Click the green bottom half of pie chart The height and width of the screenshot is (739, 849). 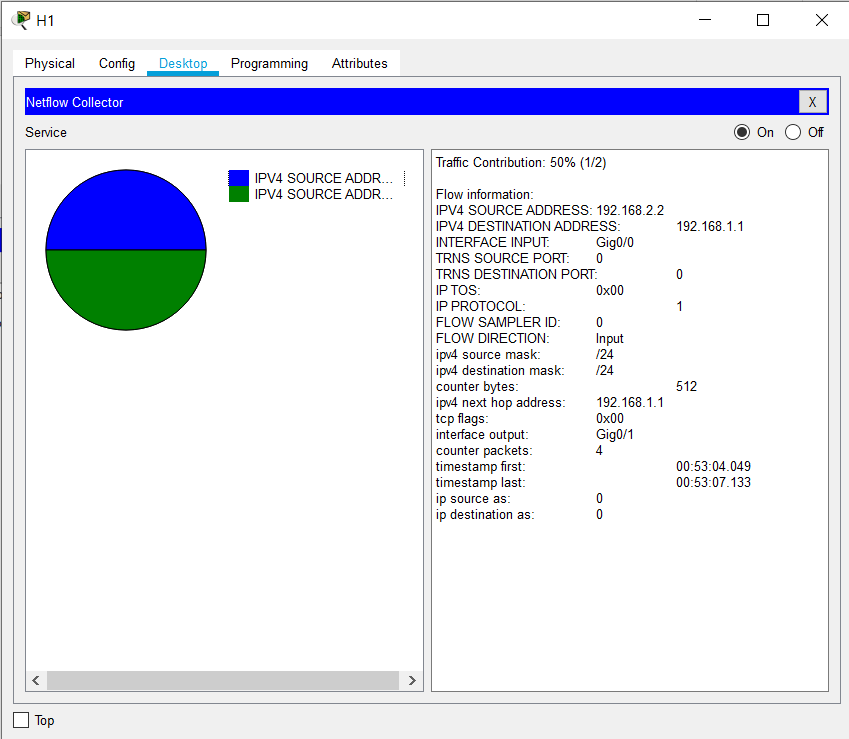point(126,288)
